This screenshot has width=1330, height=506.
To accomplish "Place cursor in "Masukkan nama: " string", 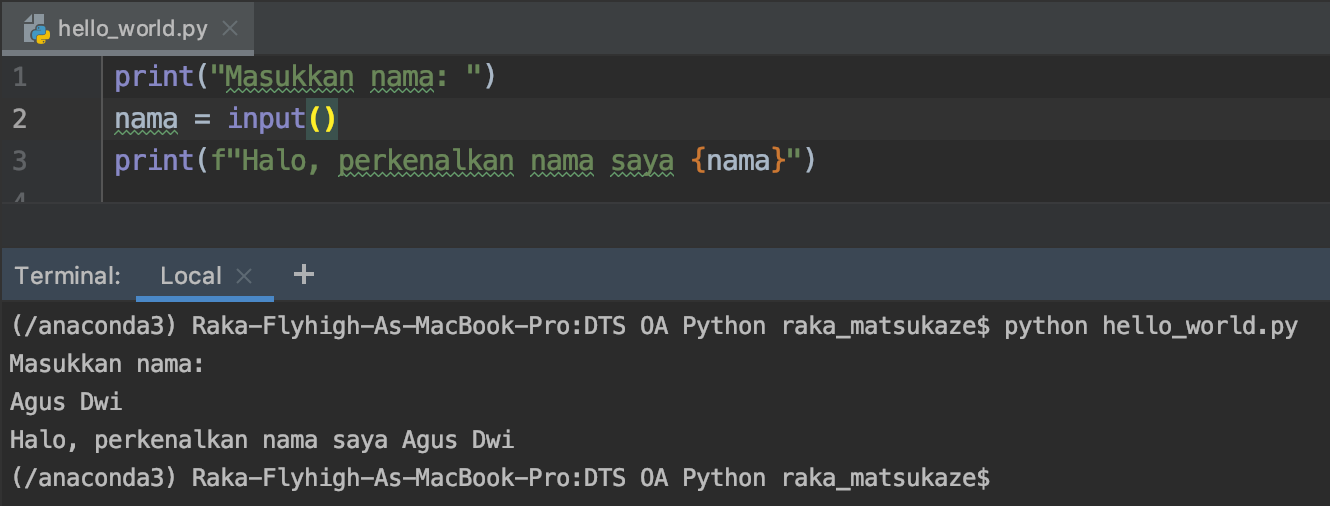I will point(347,76).
